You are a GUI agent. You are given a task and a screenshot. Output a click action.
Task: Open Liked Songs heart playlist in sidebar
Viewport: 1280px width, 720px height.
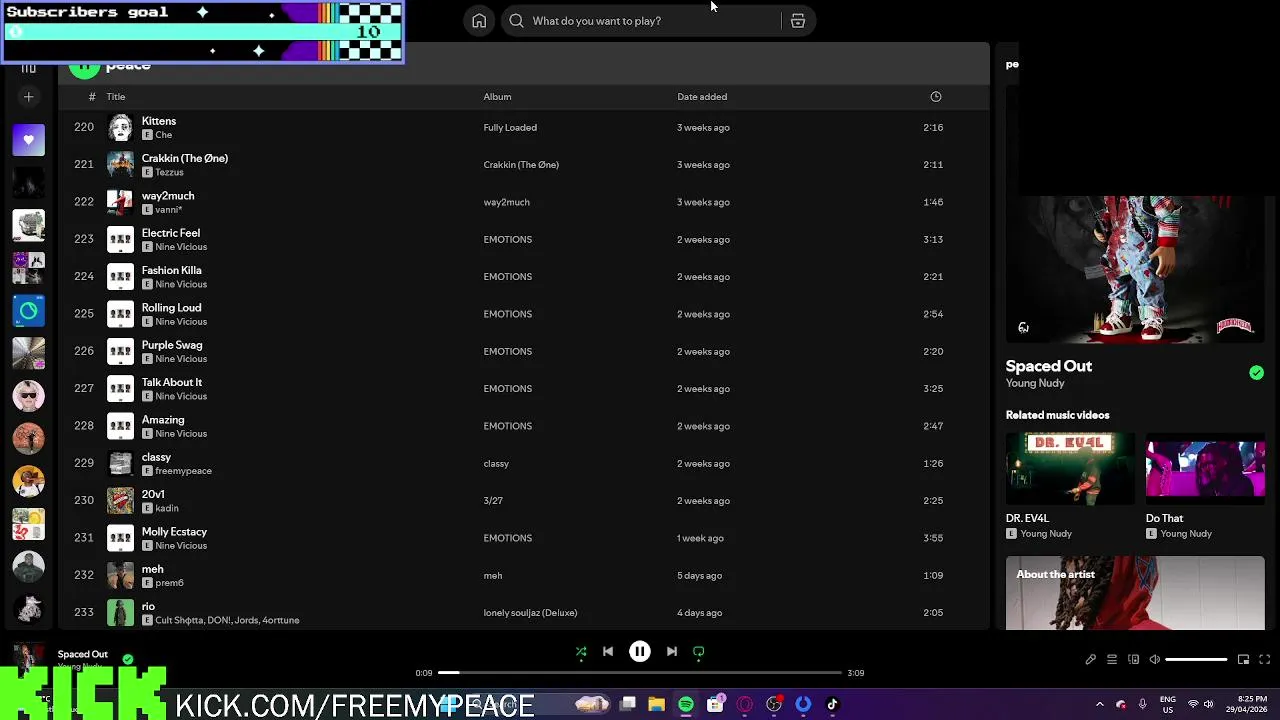click(x=29, y=140)
